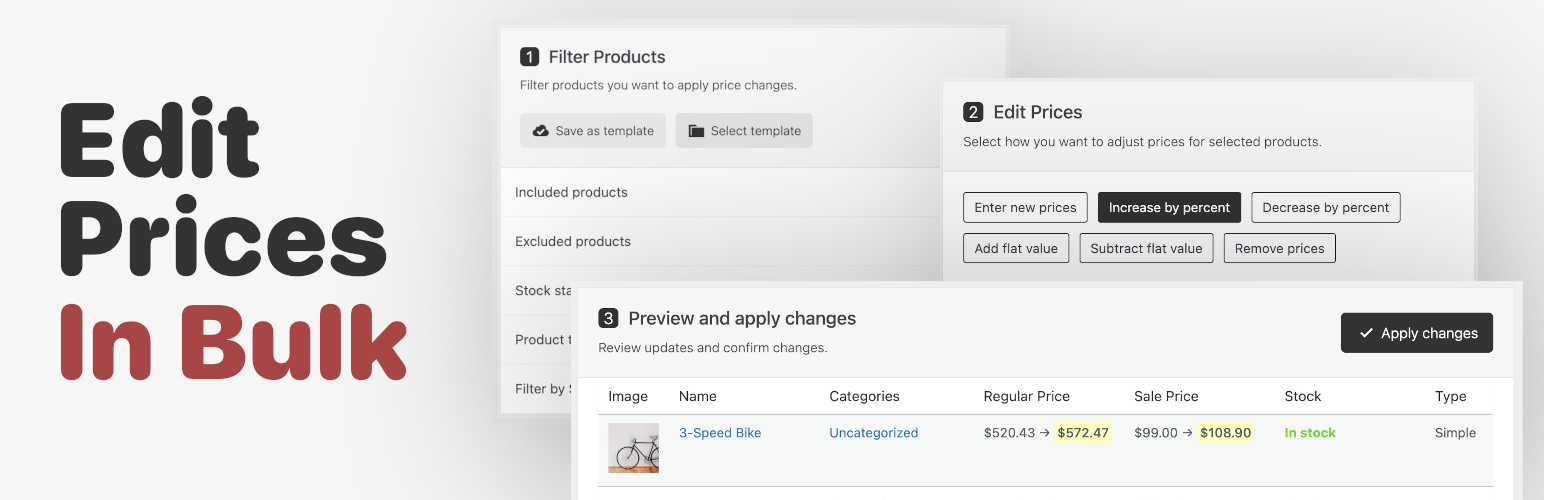Click the bike product thumbnail image
Screen dimensions: 1544x500
tap(633, 448)
